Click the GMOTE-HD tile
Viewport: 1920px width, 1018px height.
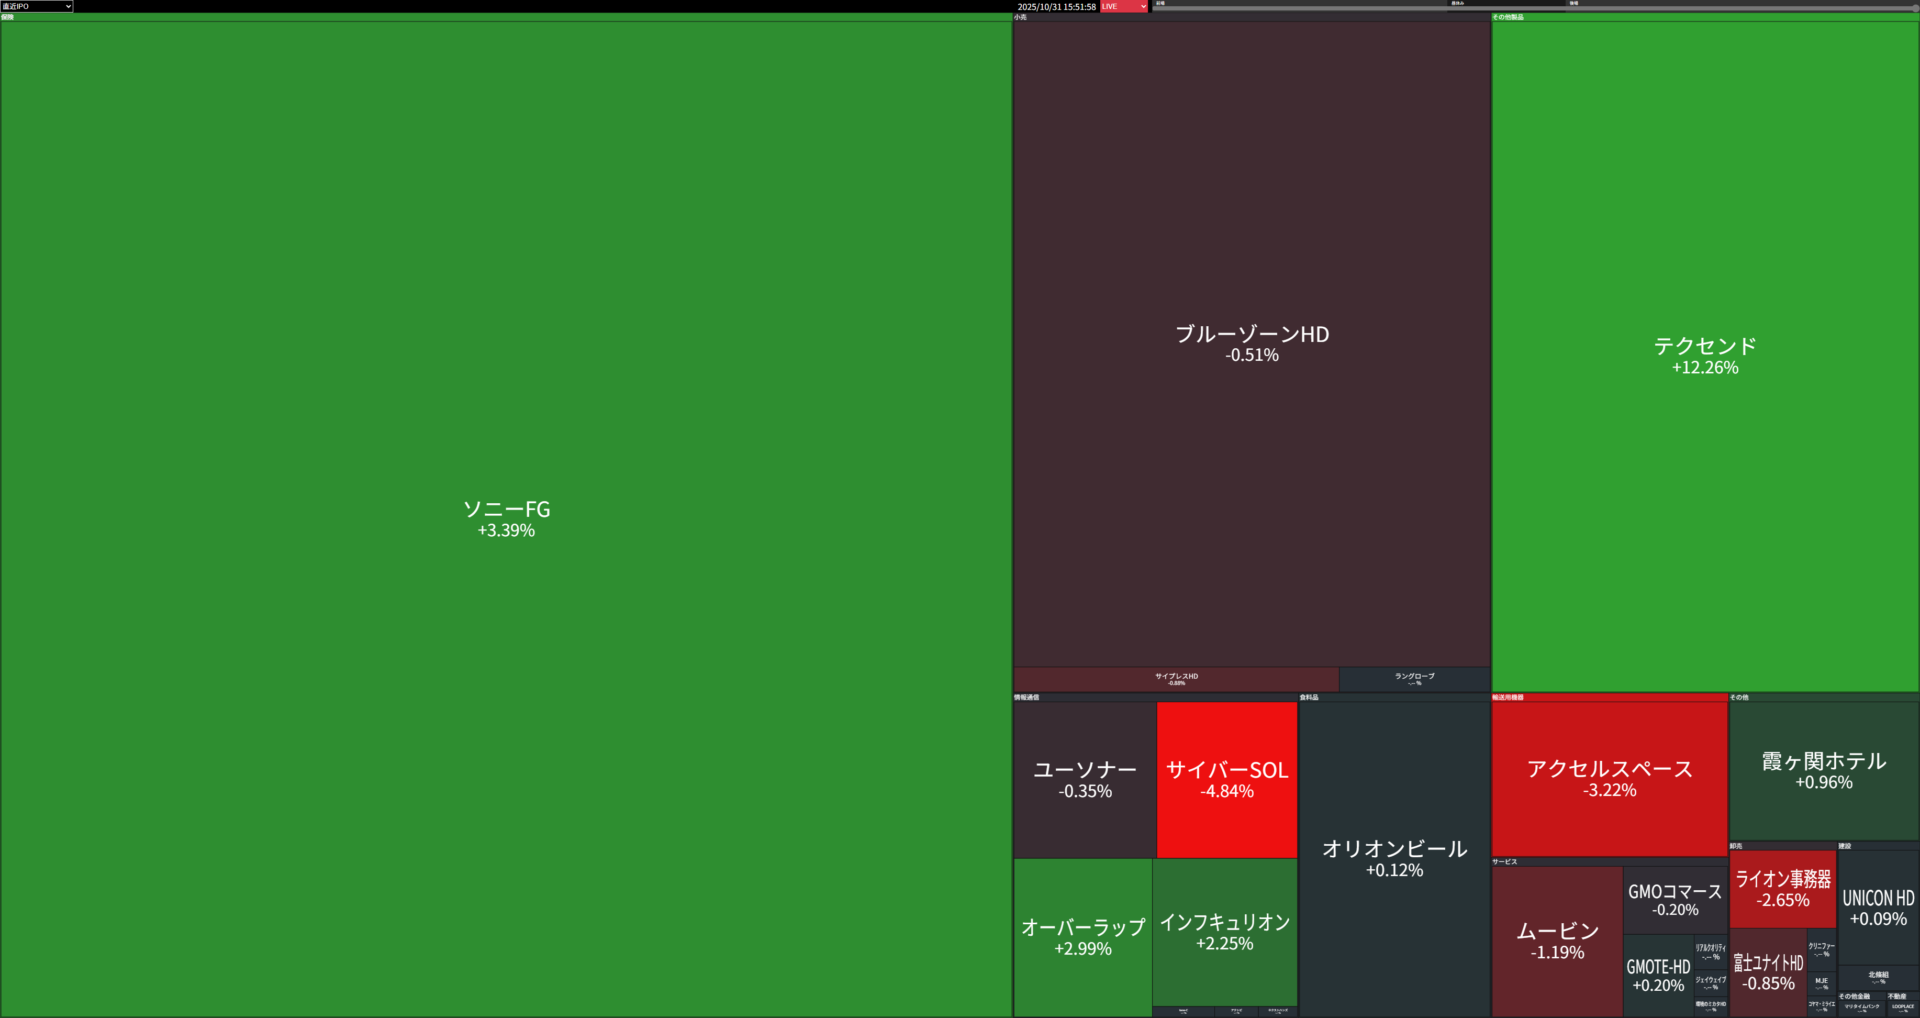(1658, 975)
